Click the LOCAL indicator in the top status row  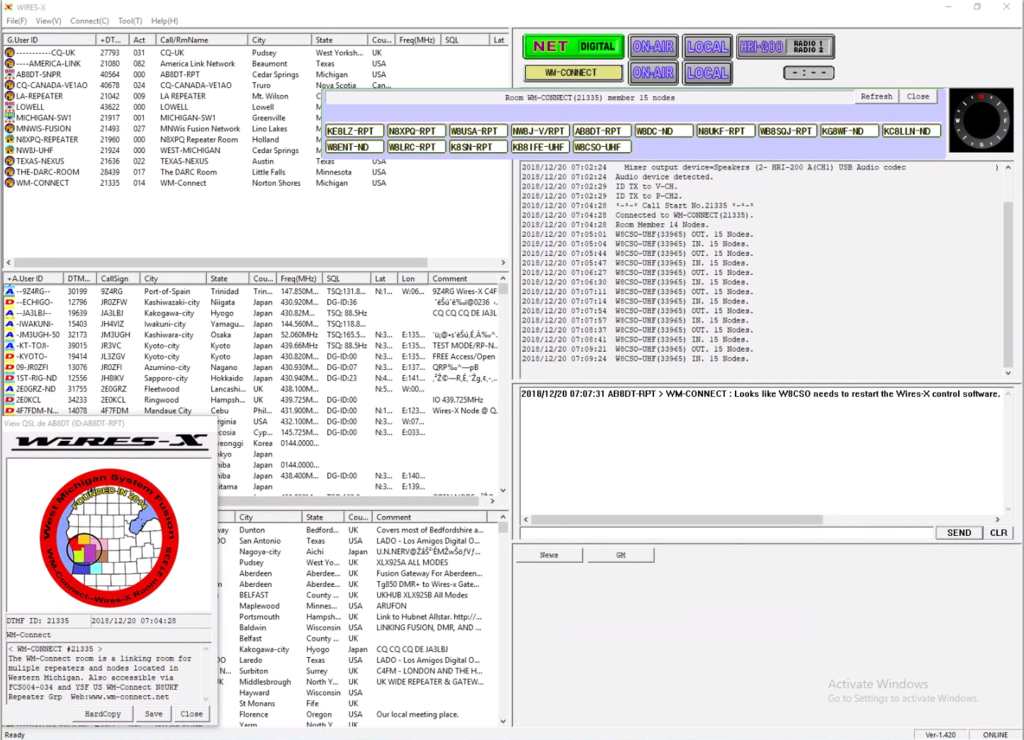click(707, 46)
